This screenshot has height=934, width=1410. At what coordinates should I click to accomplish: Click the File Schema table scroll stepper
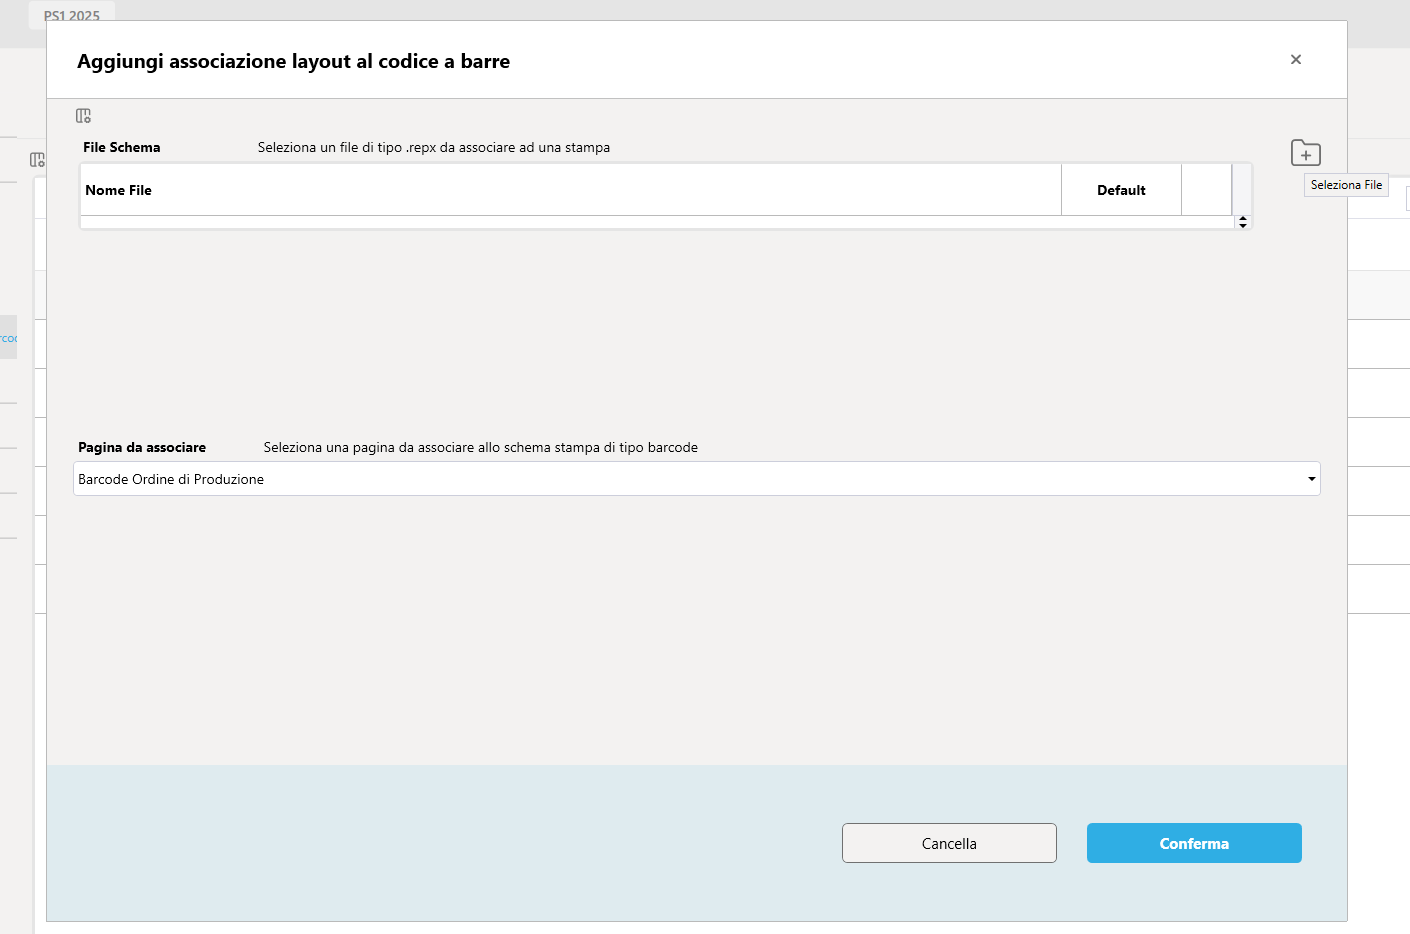1243,222
